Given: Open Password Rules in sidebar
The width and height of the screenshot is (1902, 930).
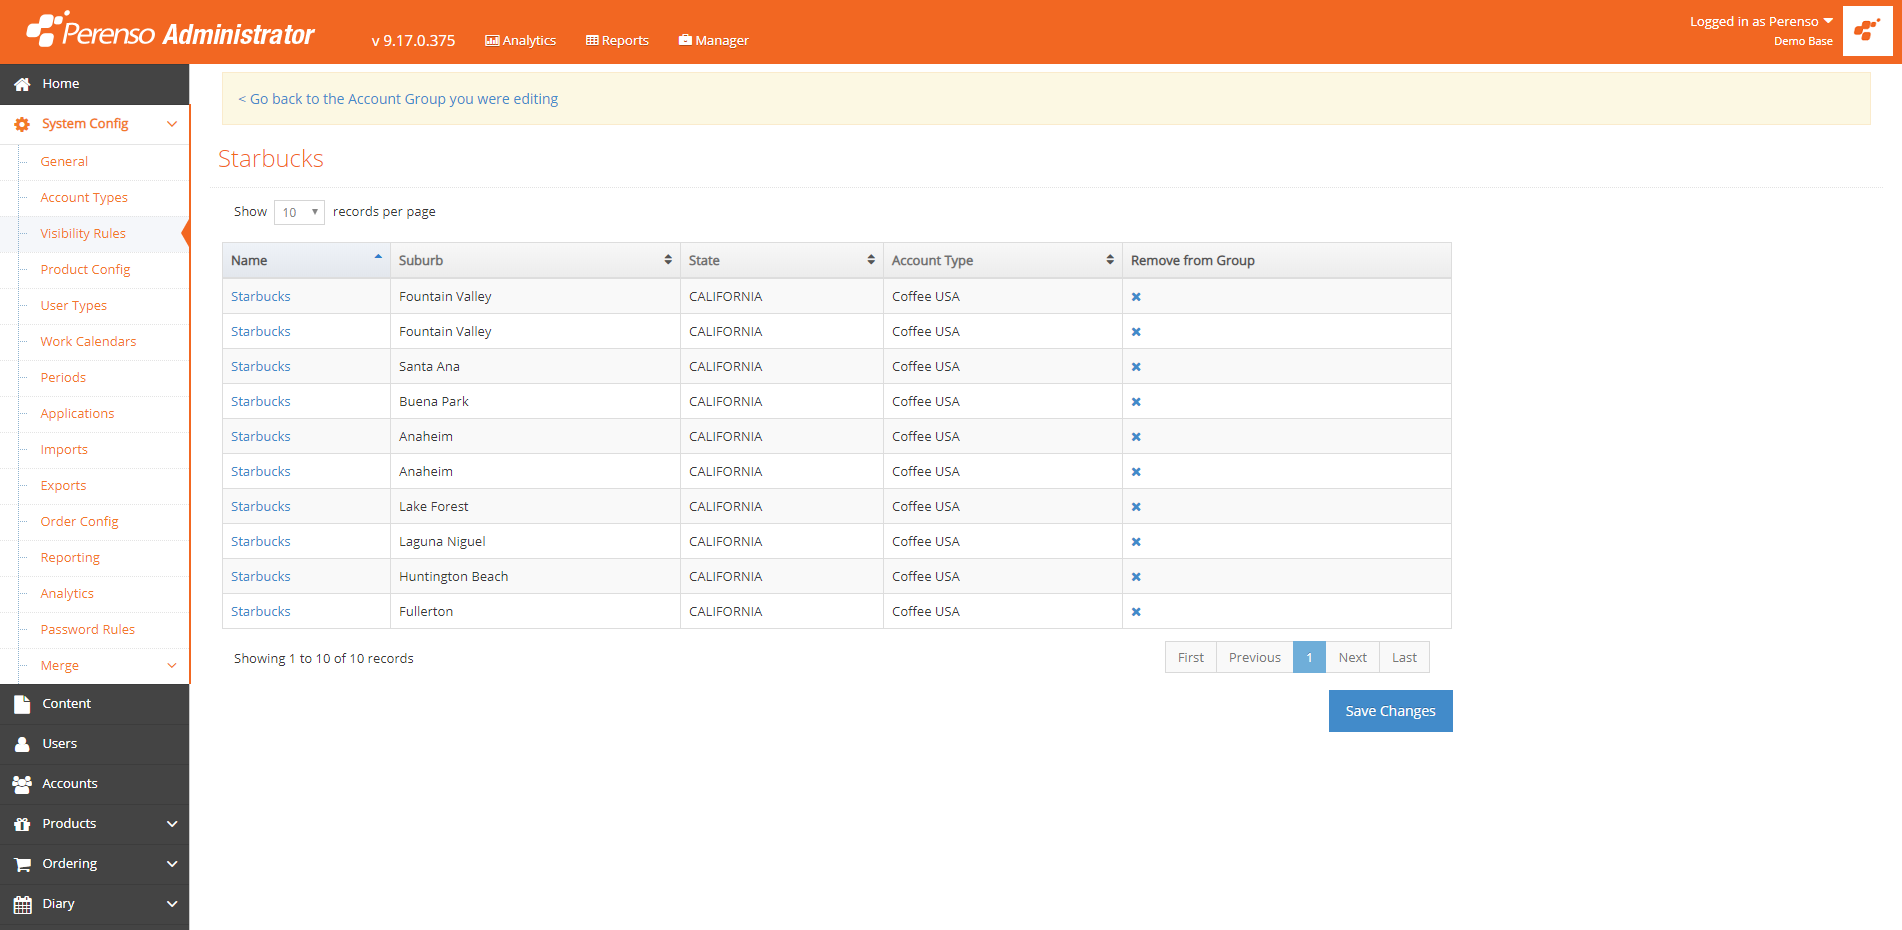Looking at the screenshot, I should coord(87,630).
